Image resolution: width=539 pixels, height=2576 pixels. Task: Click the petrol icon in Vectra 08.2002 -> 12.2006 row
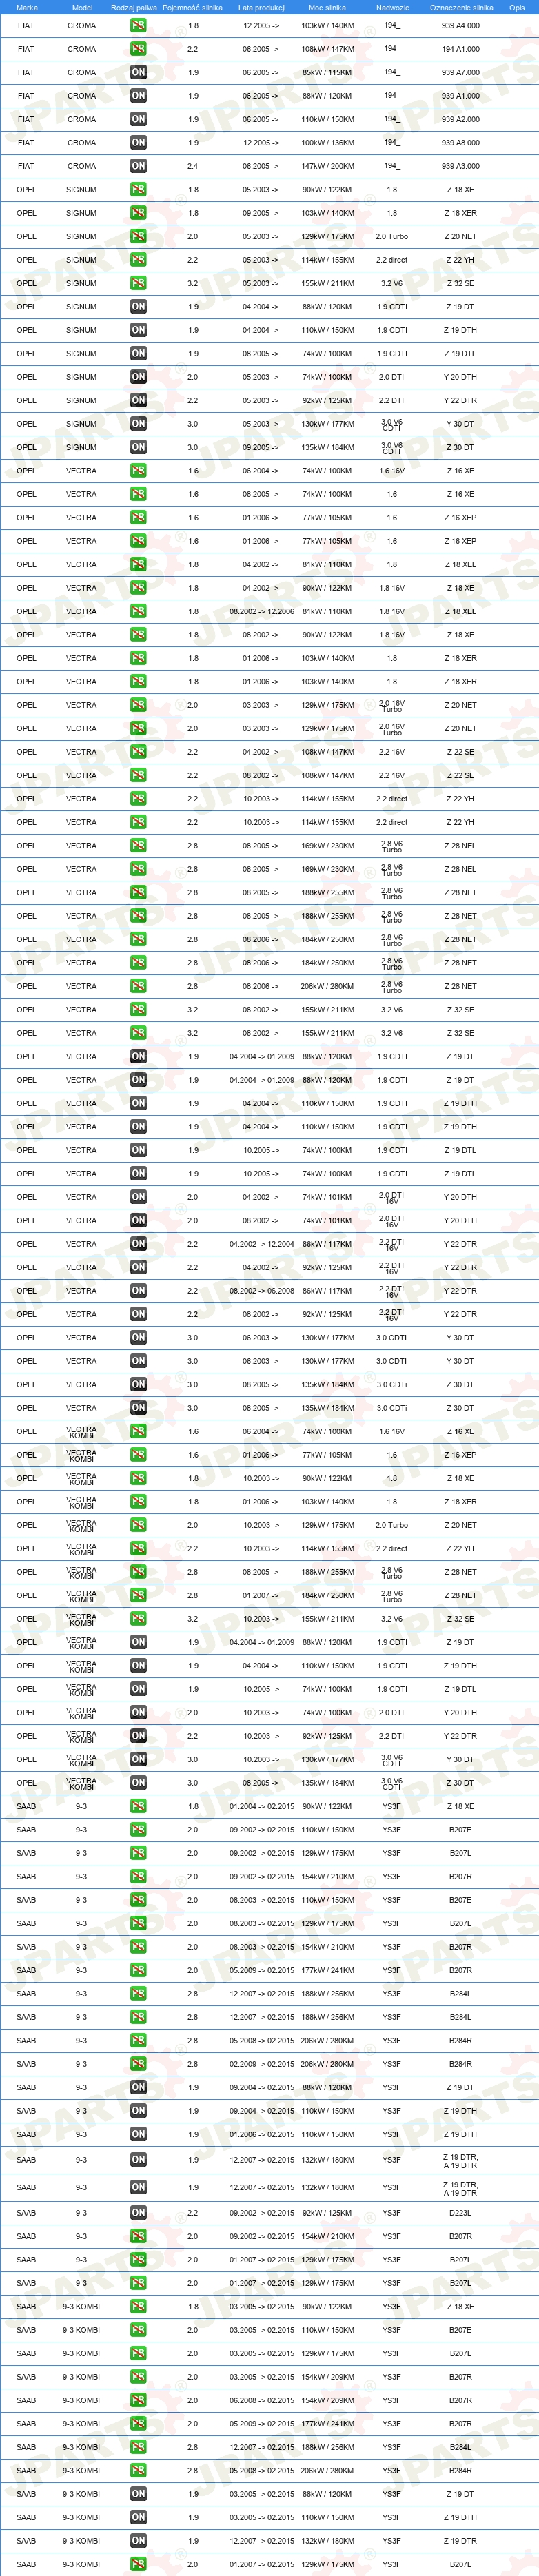pos(138,611)
